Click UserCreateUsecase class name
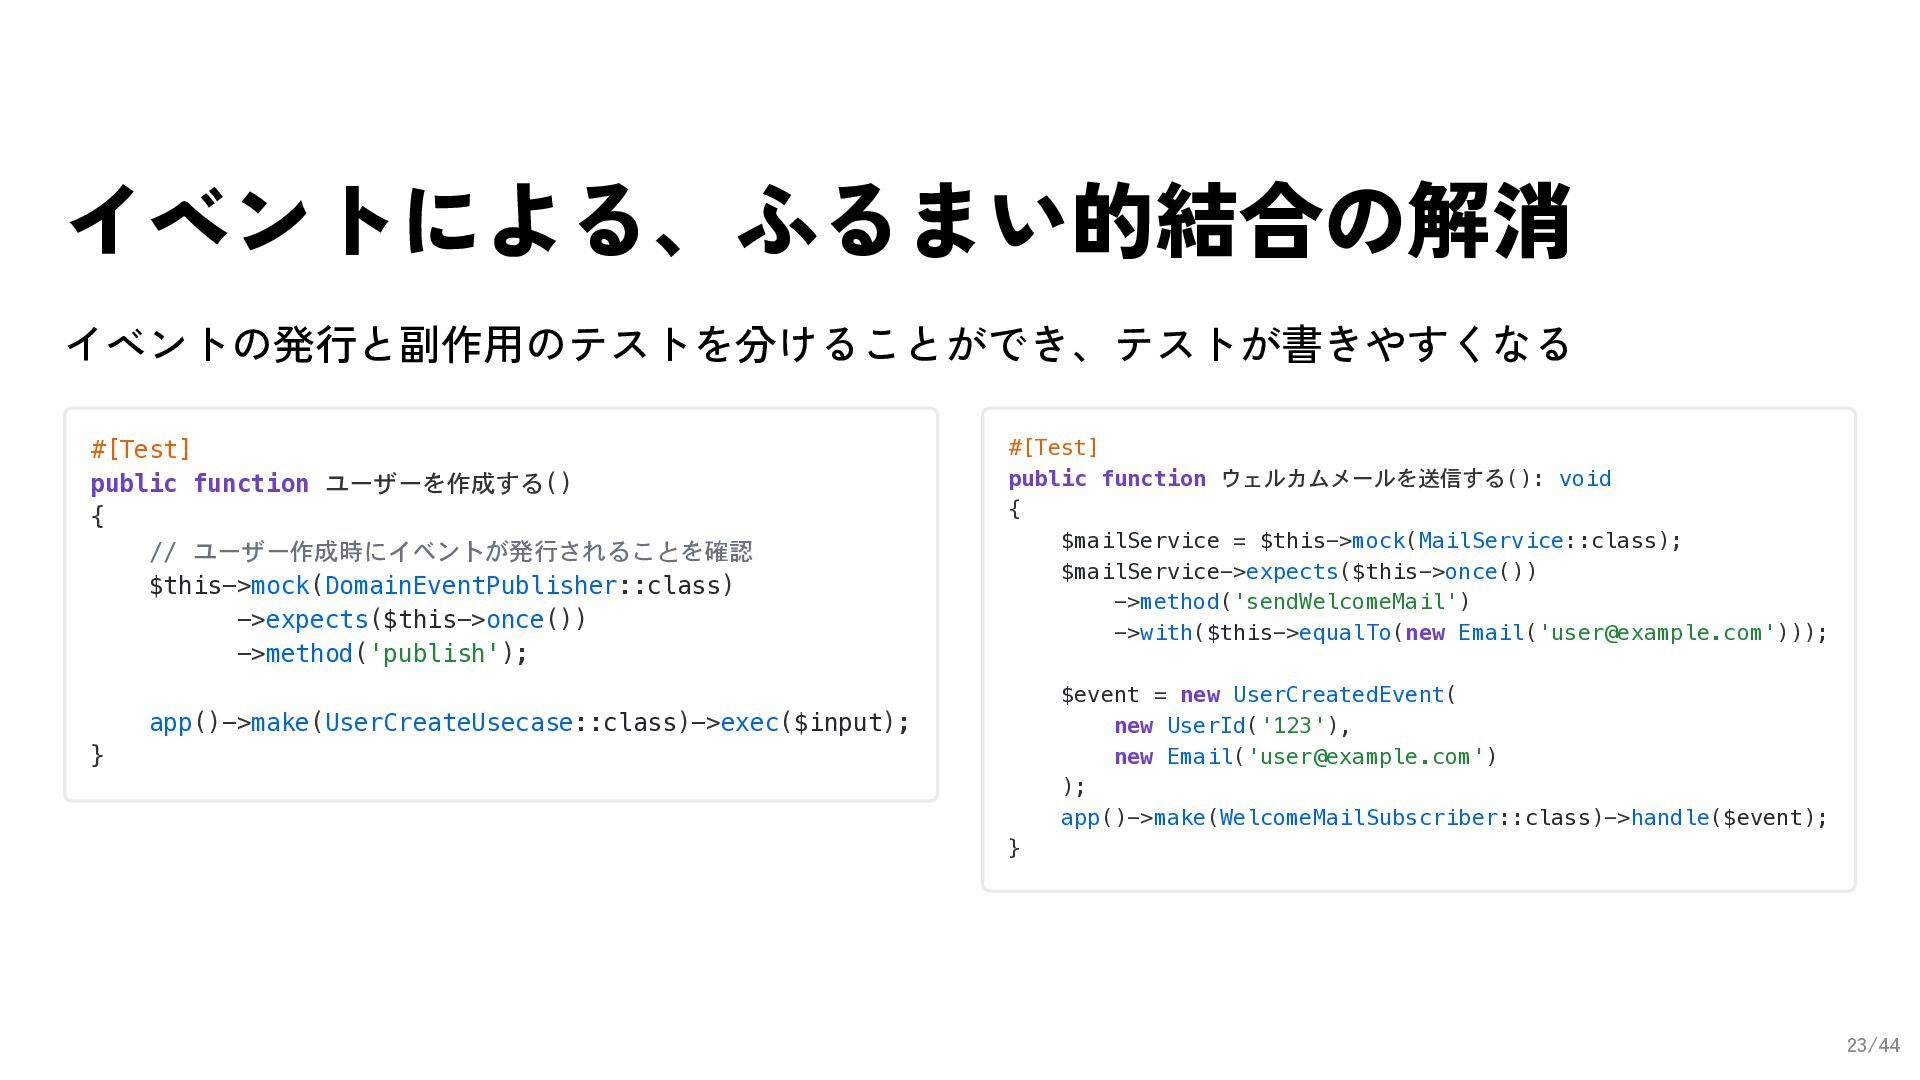Image resolution: width=1920 pixels, height=1080 pixels. [x=448, y=722]
